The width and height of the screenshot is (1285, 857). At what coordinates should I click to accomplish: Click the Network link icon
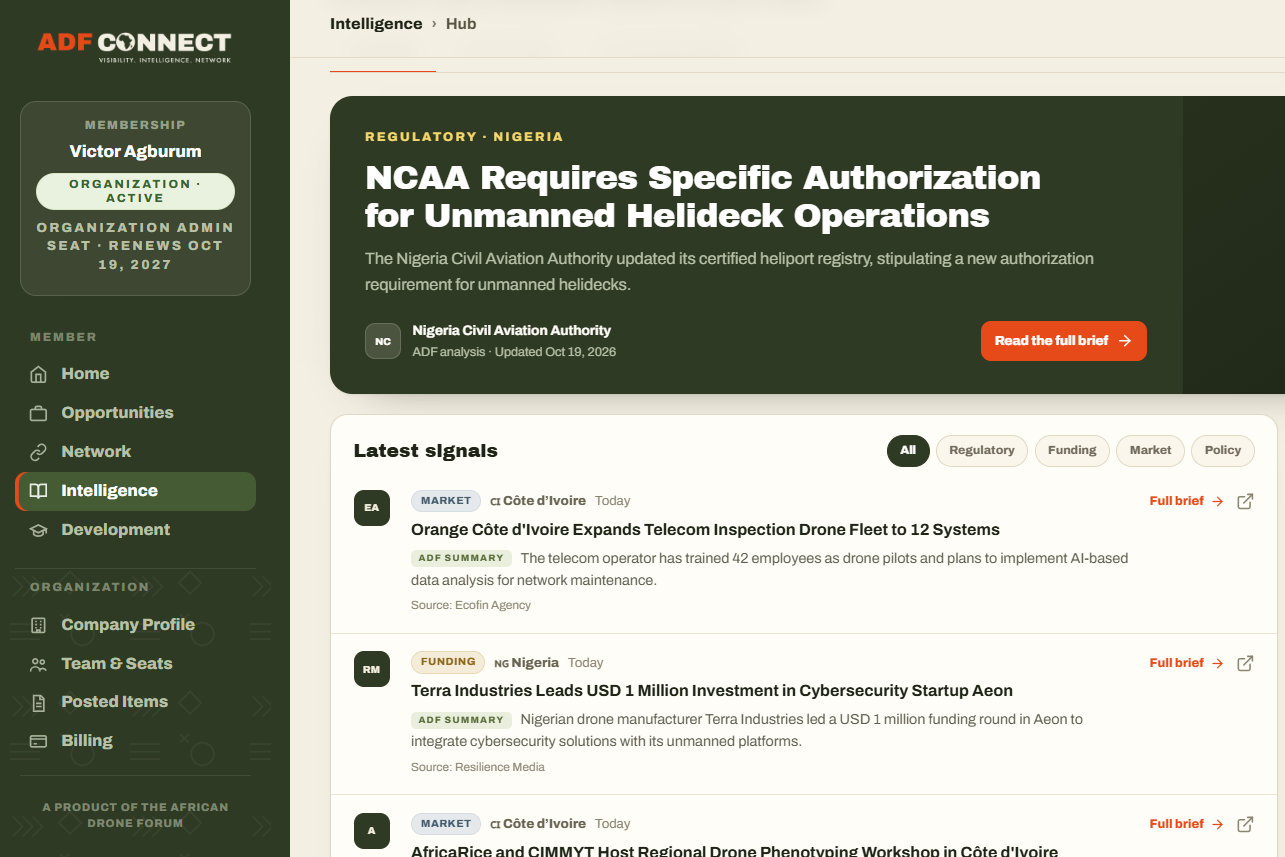click(39, 452)
